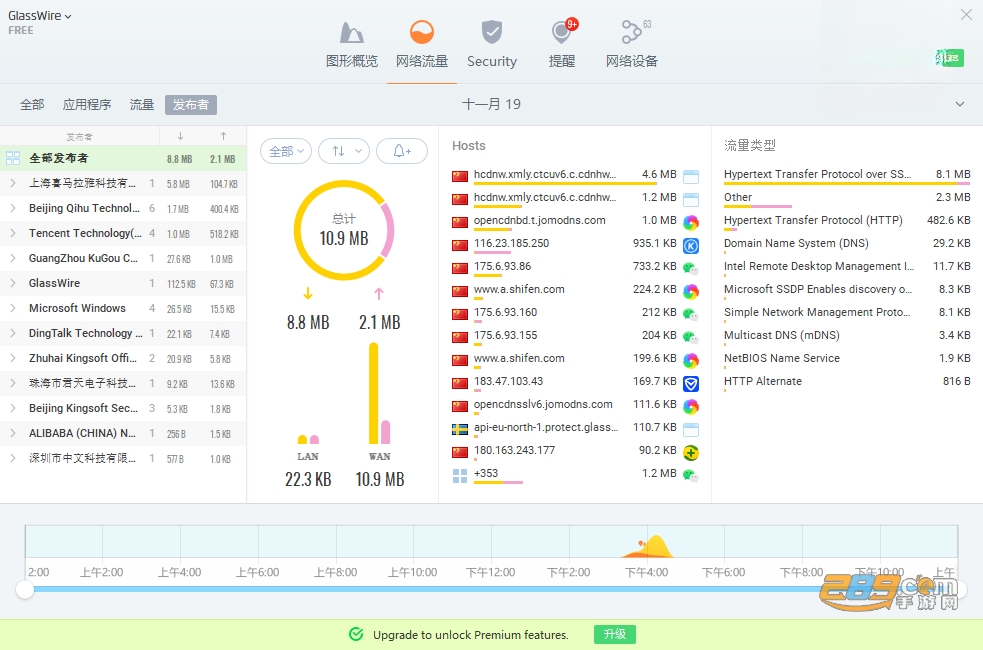Expand the Beijing Kingsoft Sec... publisher row

point(13,408)
